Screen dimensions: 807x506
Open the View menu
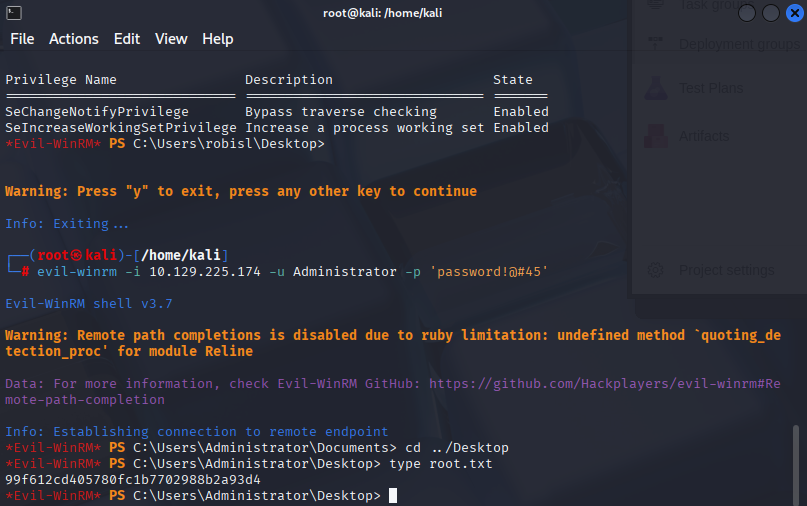[171, 39]
